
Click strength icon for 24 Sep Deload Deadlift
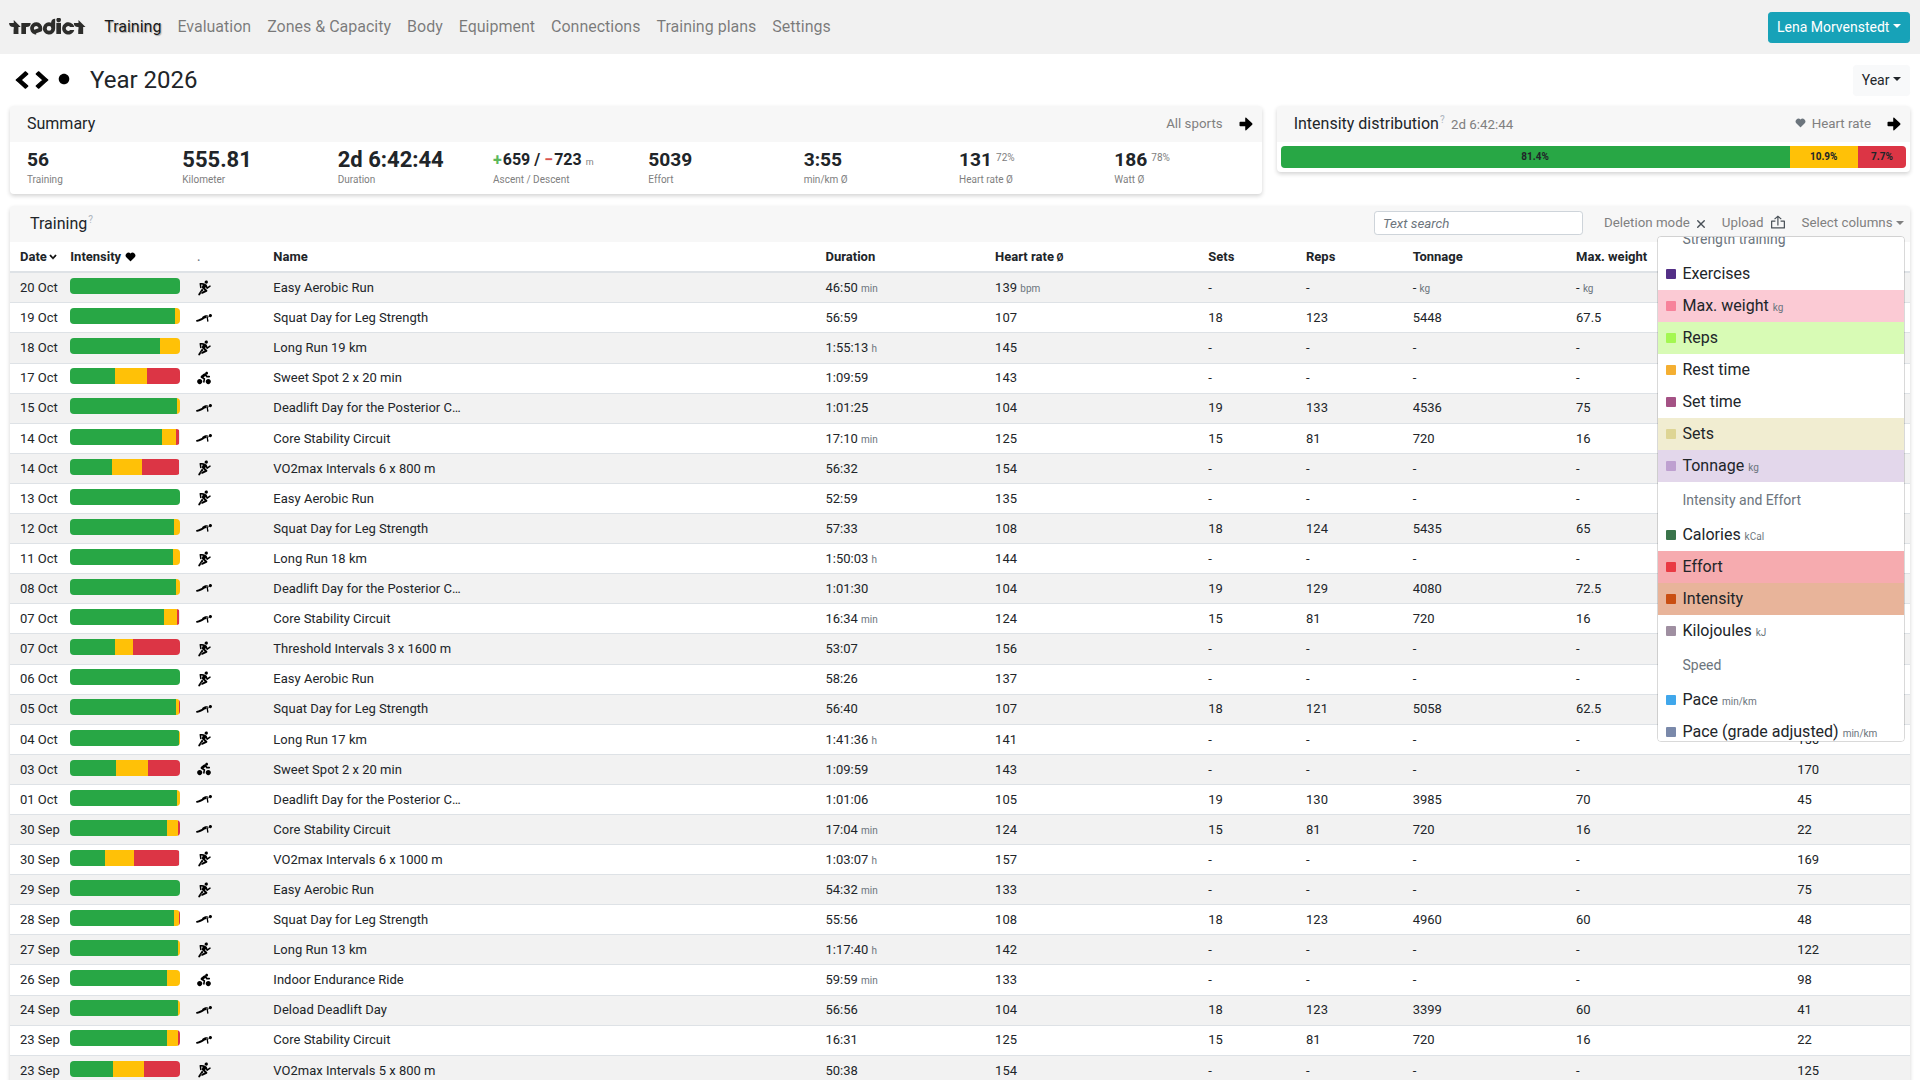coord(204,1010)
